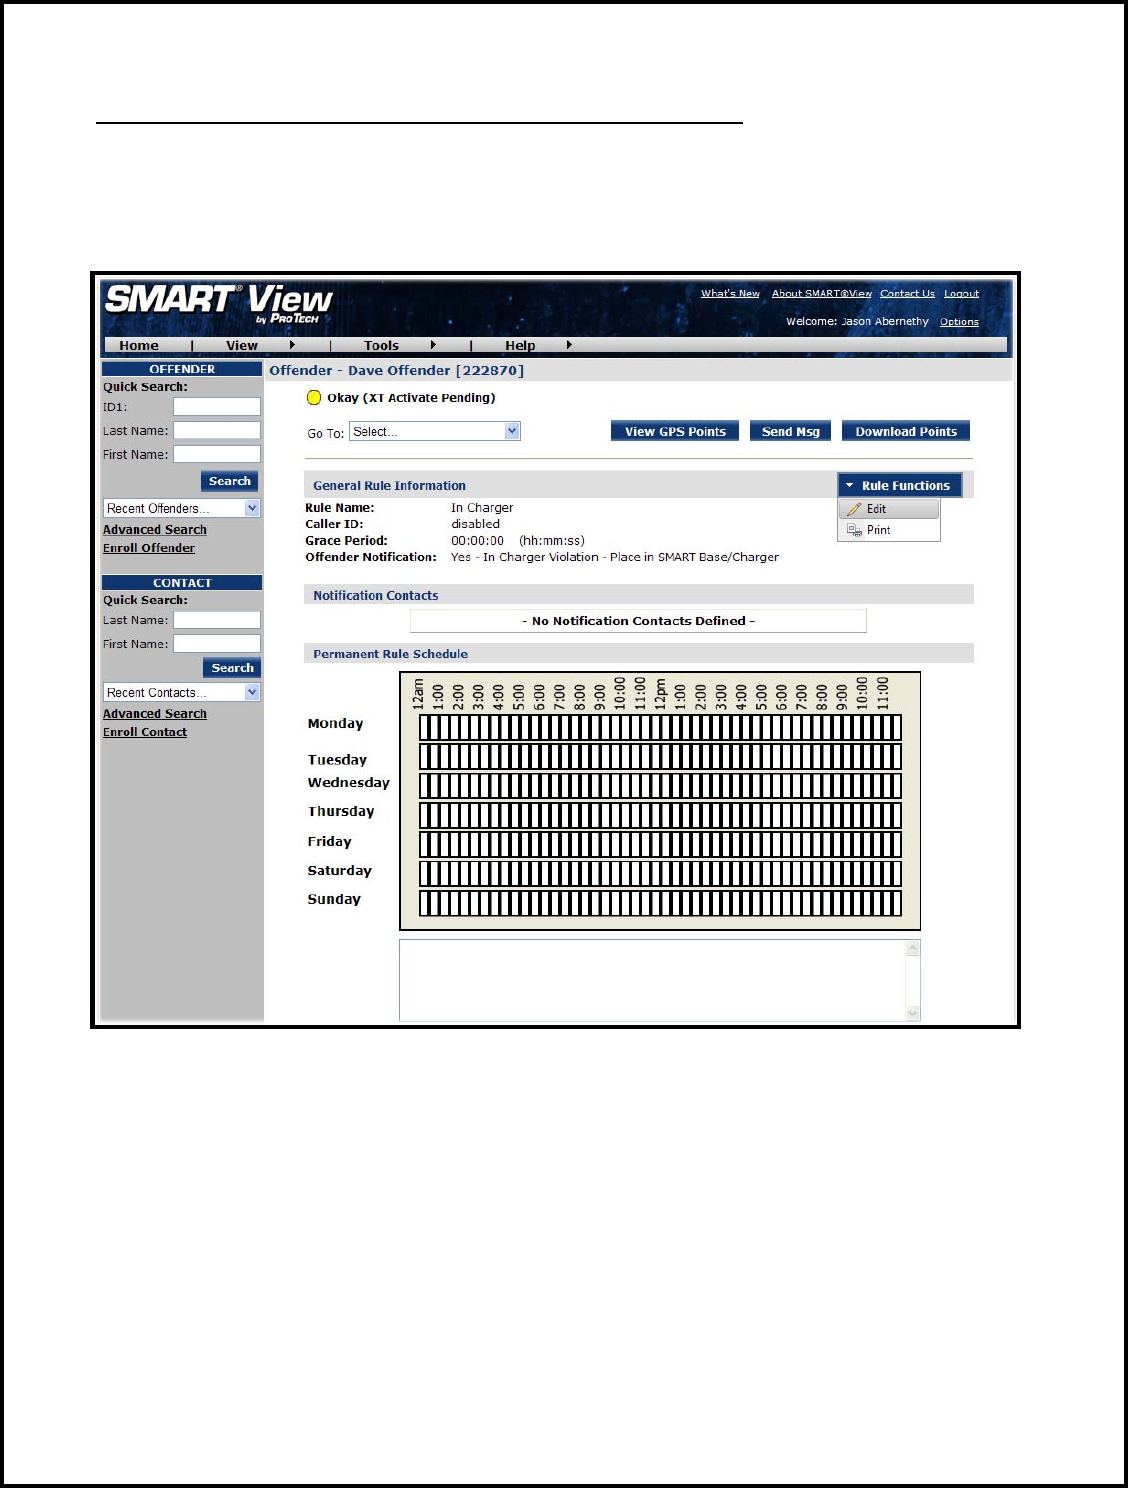The image size is (1128, 1488).
Task: Click the 'Notification Contacts' header
Action: pyautogui.click(x=375, y=596)
